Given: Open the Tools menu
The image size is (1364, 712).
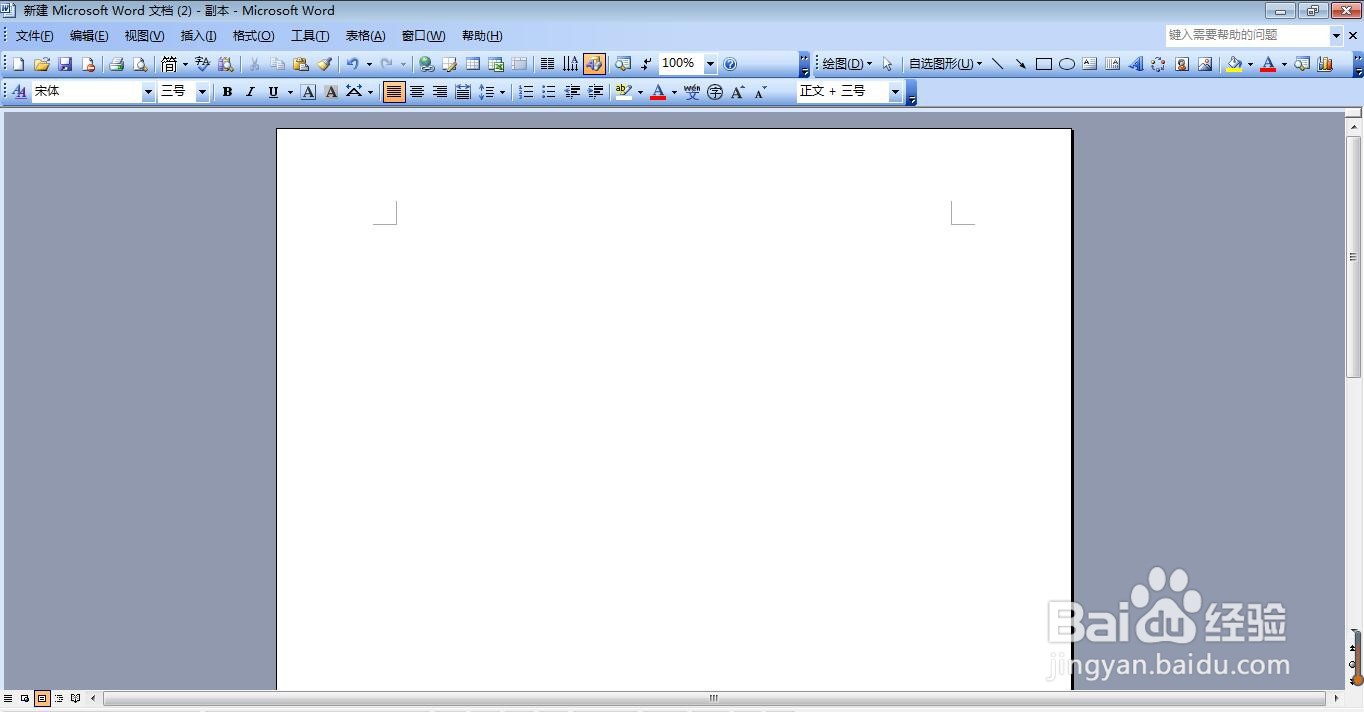Looking at the screenshot, I should click(310, 36).
